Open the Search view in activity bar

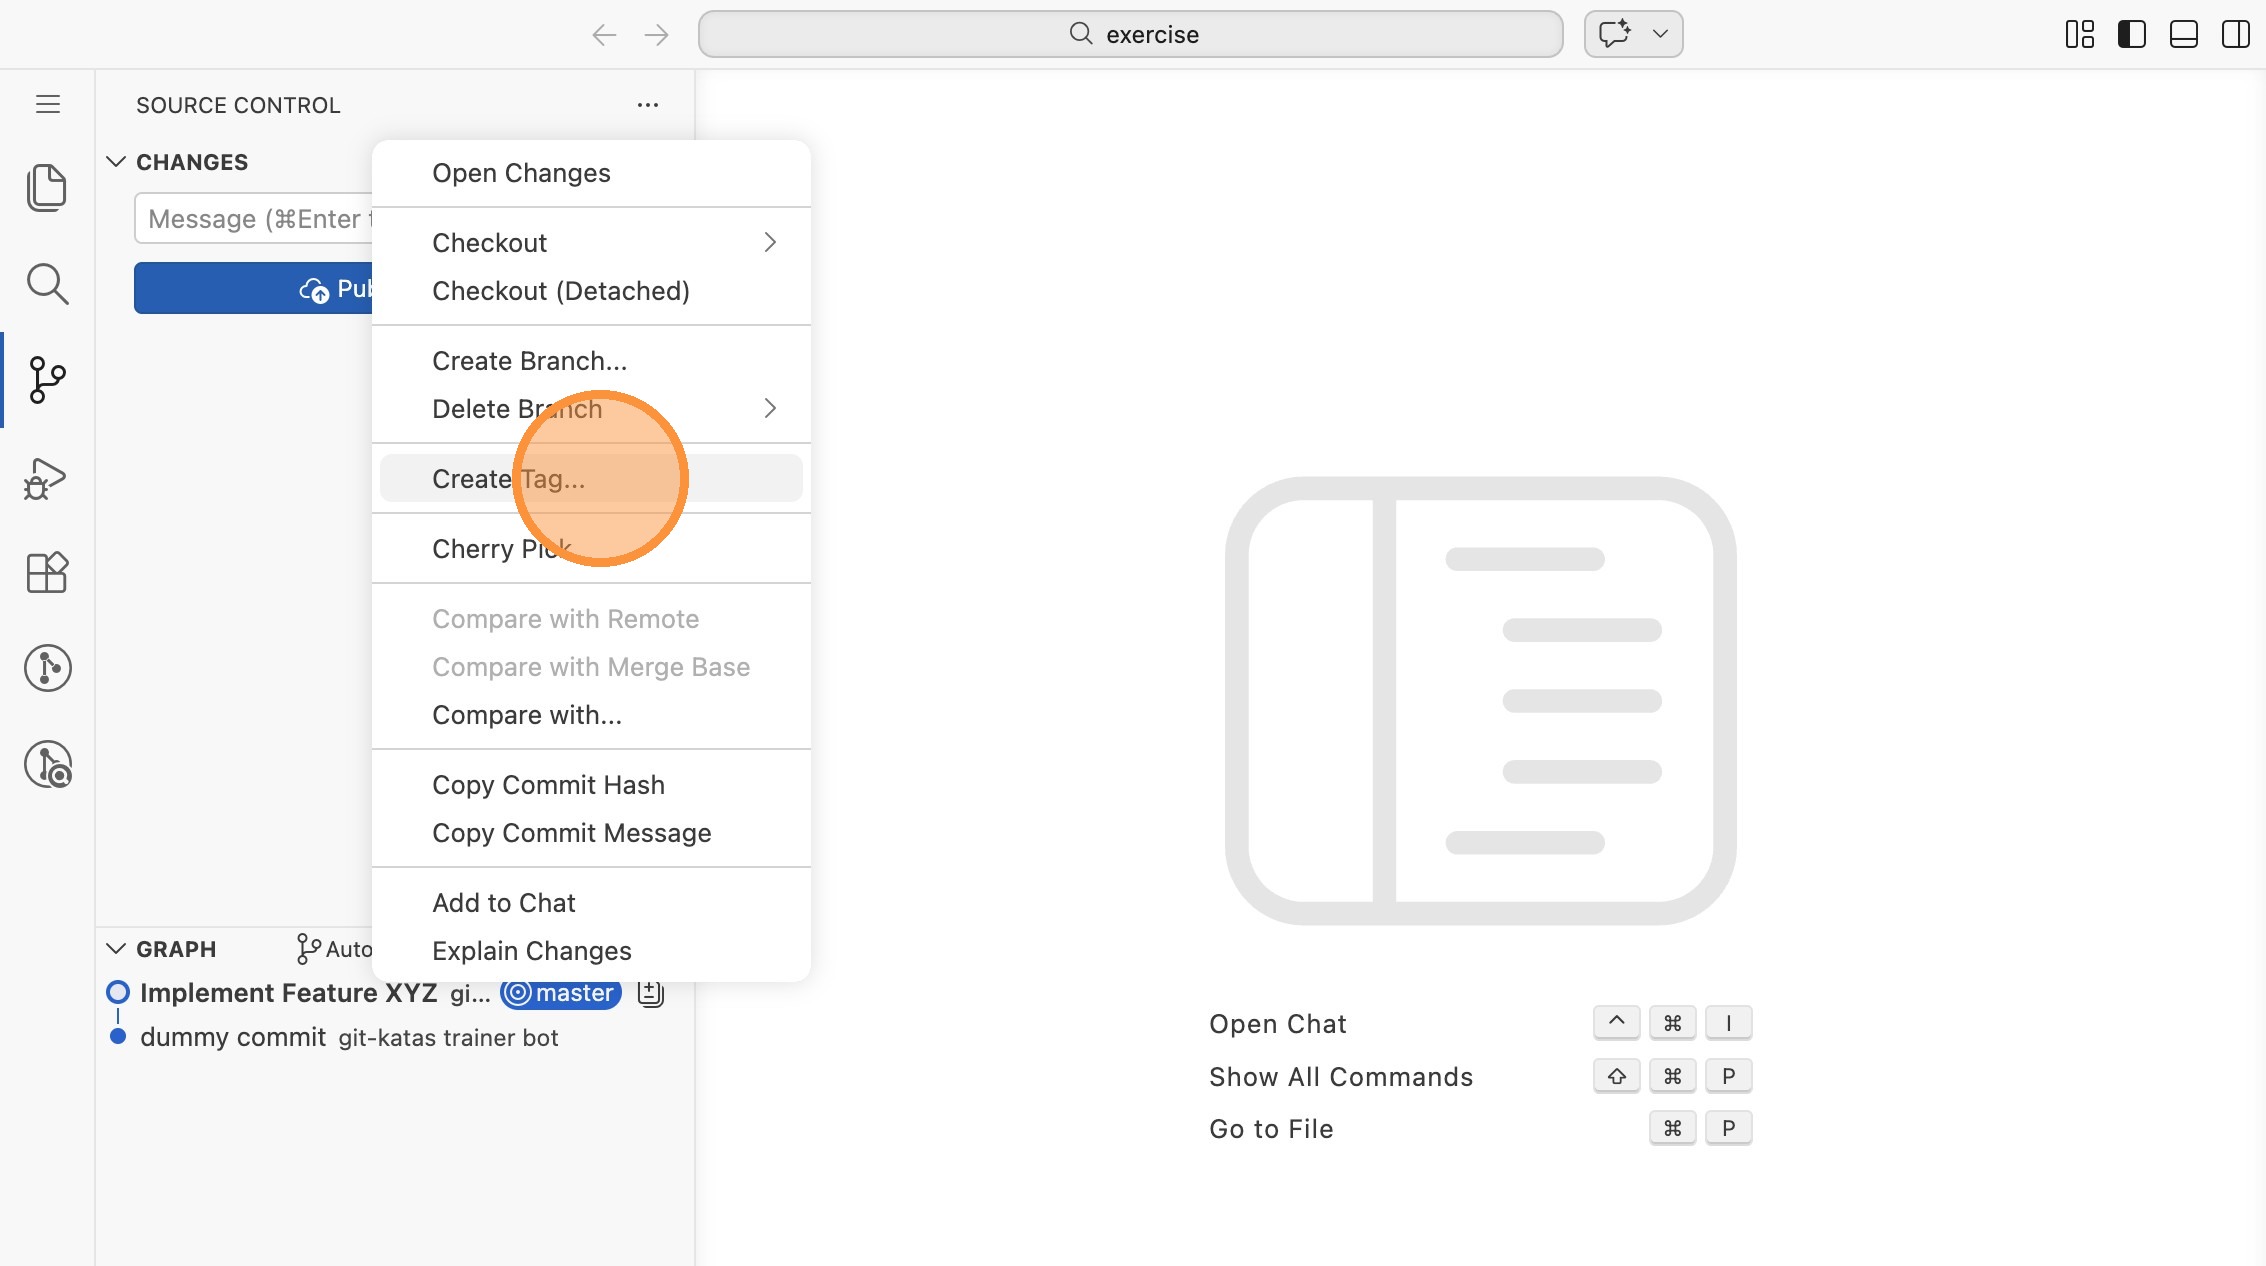click(47, 284)
